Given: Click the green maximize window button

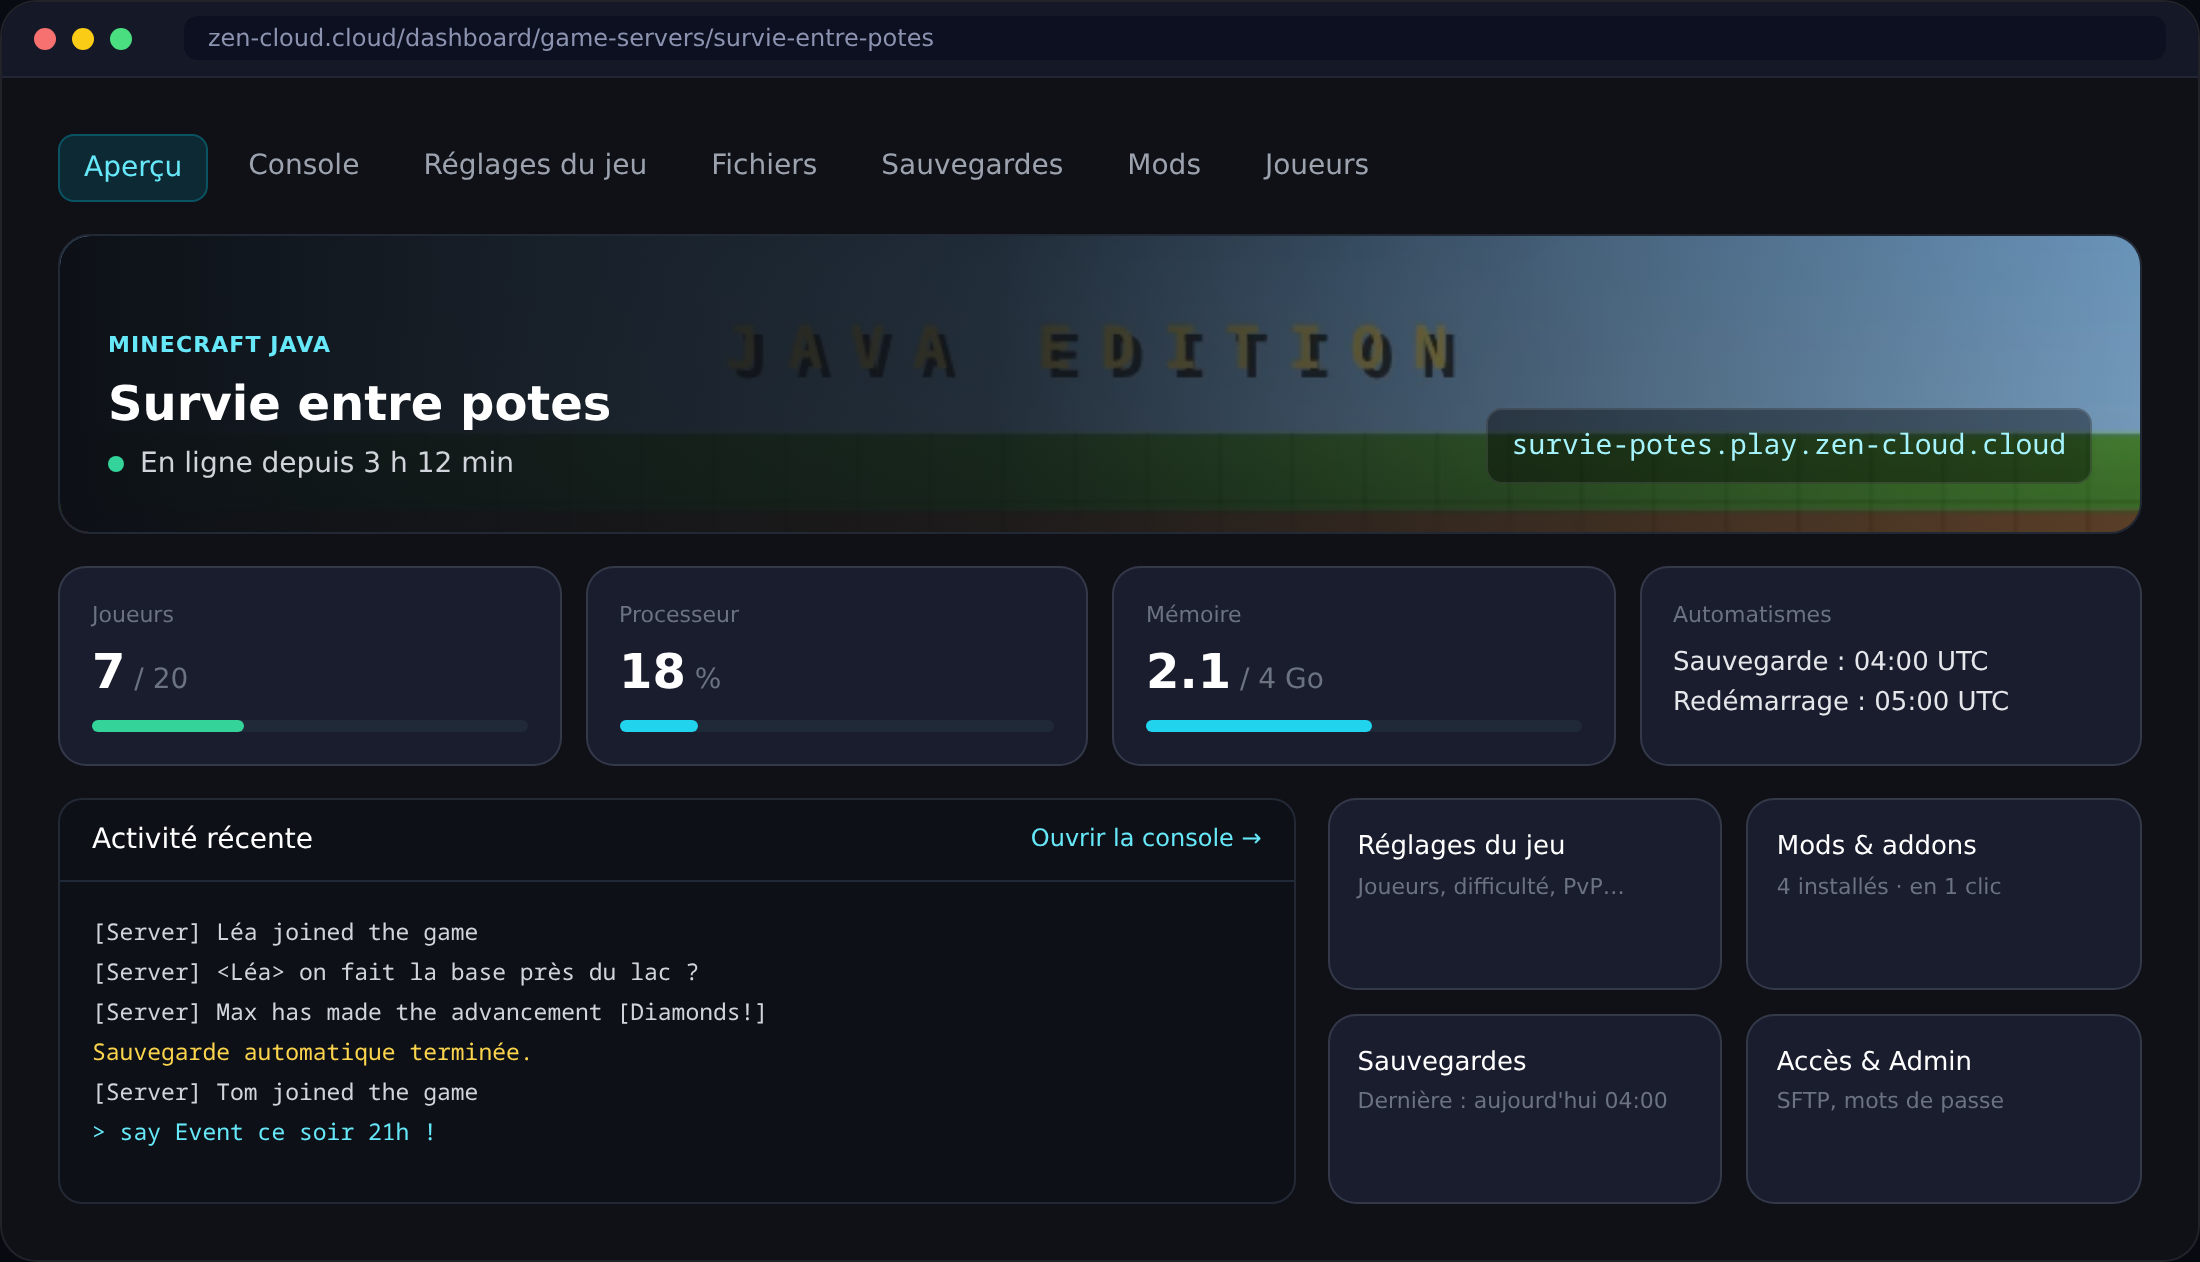Looking at the screenshot, I should pos(121,39).
